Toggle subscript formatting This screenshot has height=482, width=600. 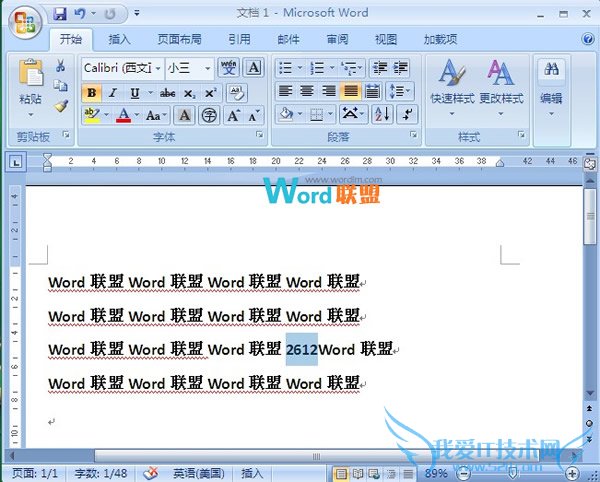[189, 93]
